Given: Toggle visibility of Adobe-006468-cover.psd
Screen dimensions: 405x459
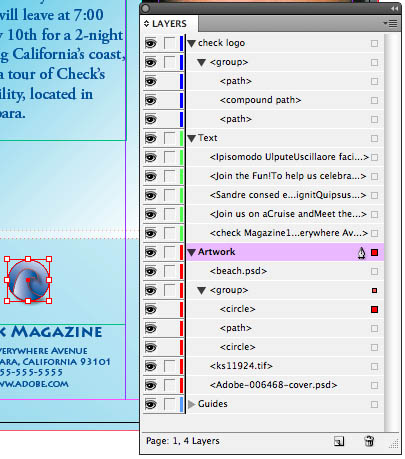Looking at the screenshot, I should pos(151,385).
